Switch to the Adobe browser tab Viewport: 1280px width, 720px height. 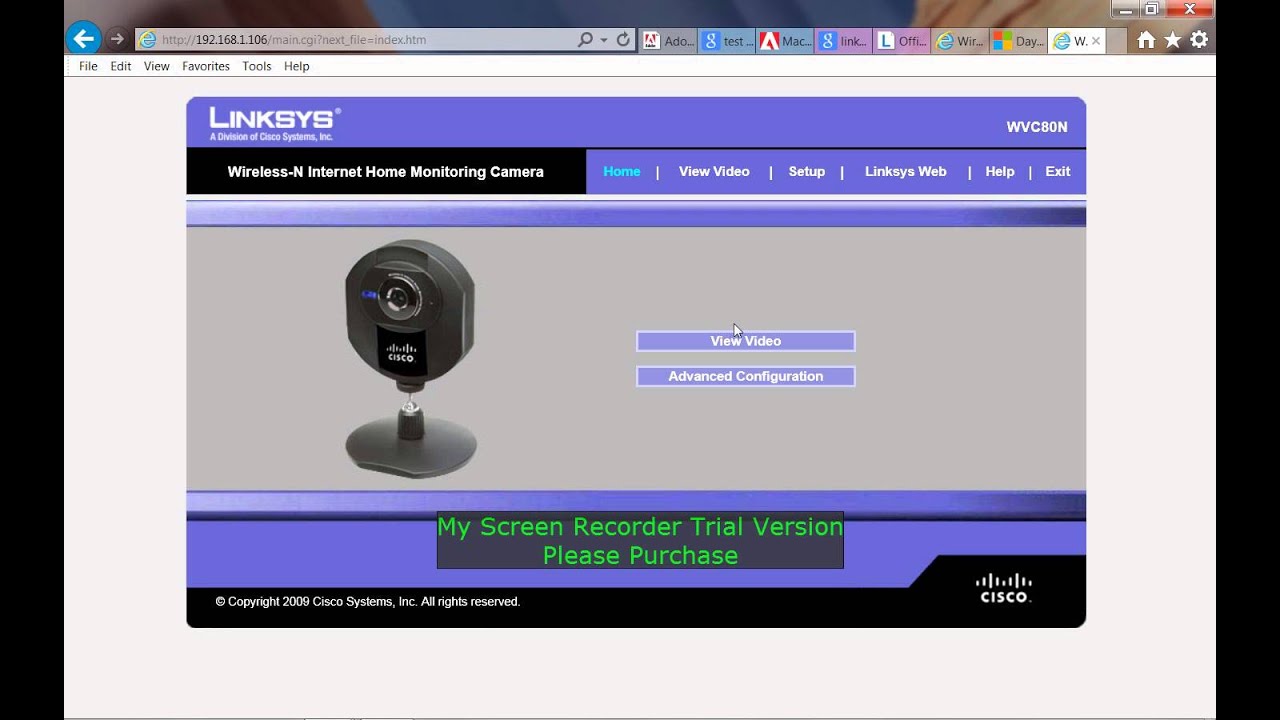point(668,41)
